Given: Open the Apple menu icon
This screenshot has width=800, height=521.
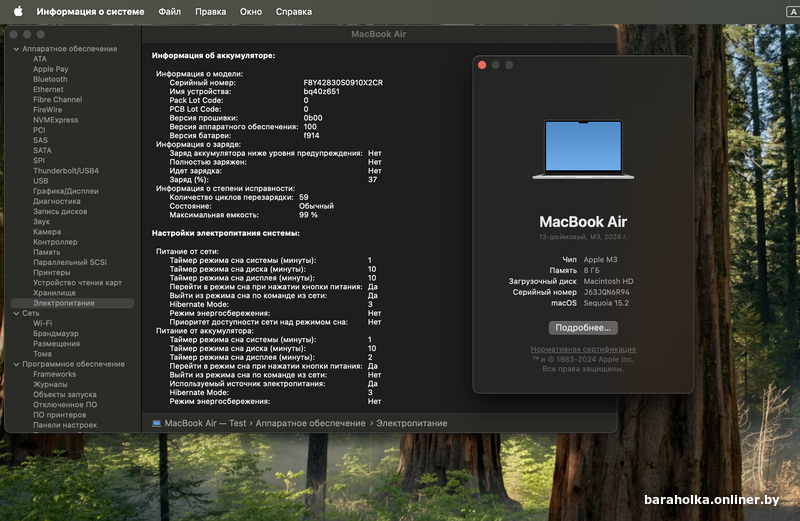Looking at the screenshot, I should click(x=17, y=12).
